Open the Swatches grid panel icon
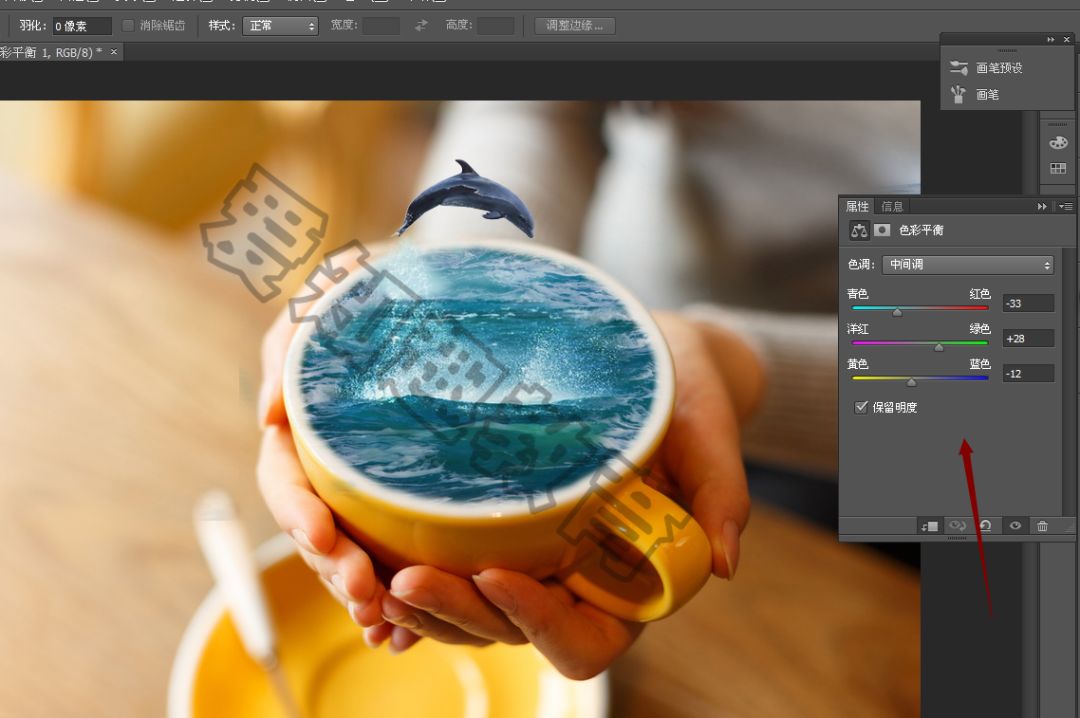Image resolution: width=1080 pixels, height=718 pixels. coord(1058,168)
